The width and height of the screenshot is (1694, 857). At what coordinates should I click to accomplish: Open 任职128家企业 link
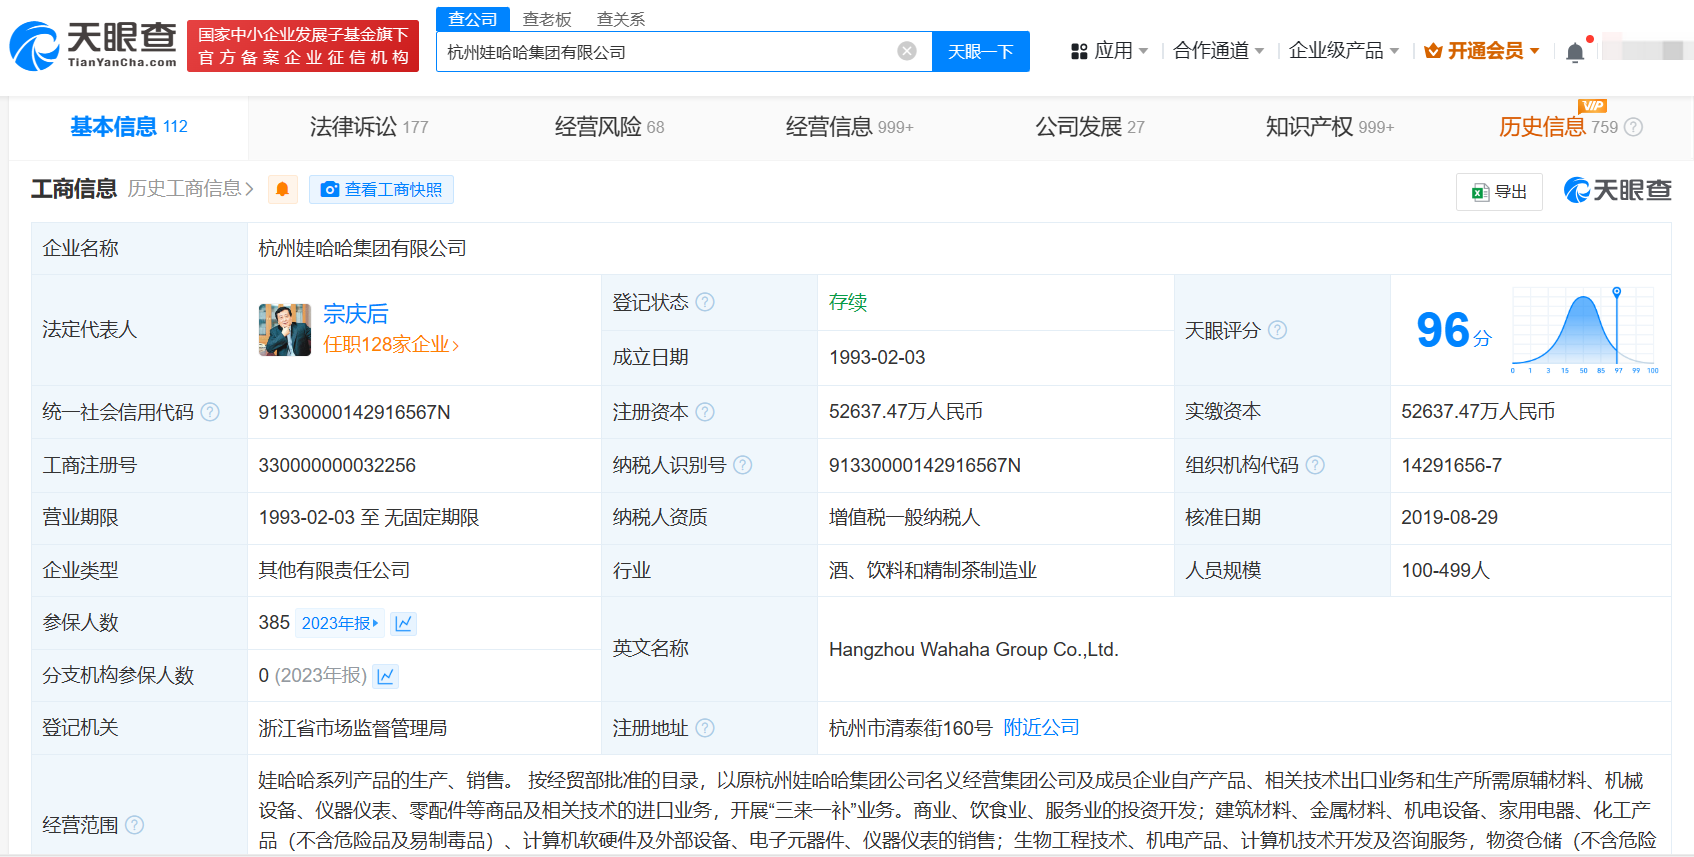(391, 345)
